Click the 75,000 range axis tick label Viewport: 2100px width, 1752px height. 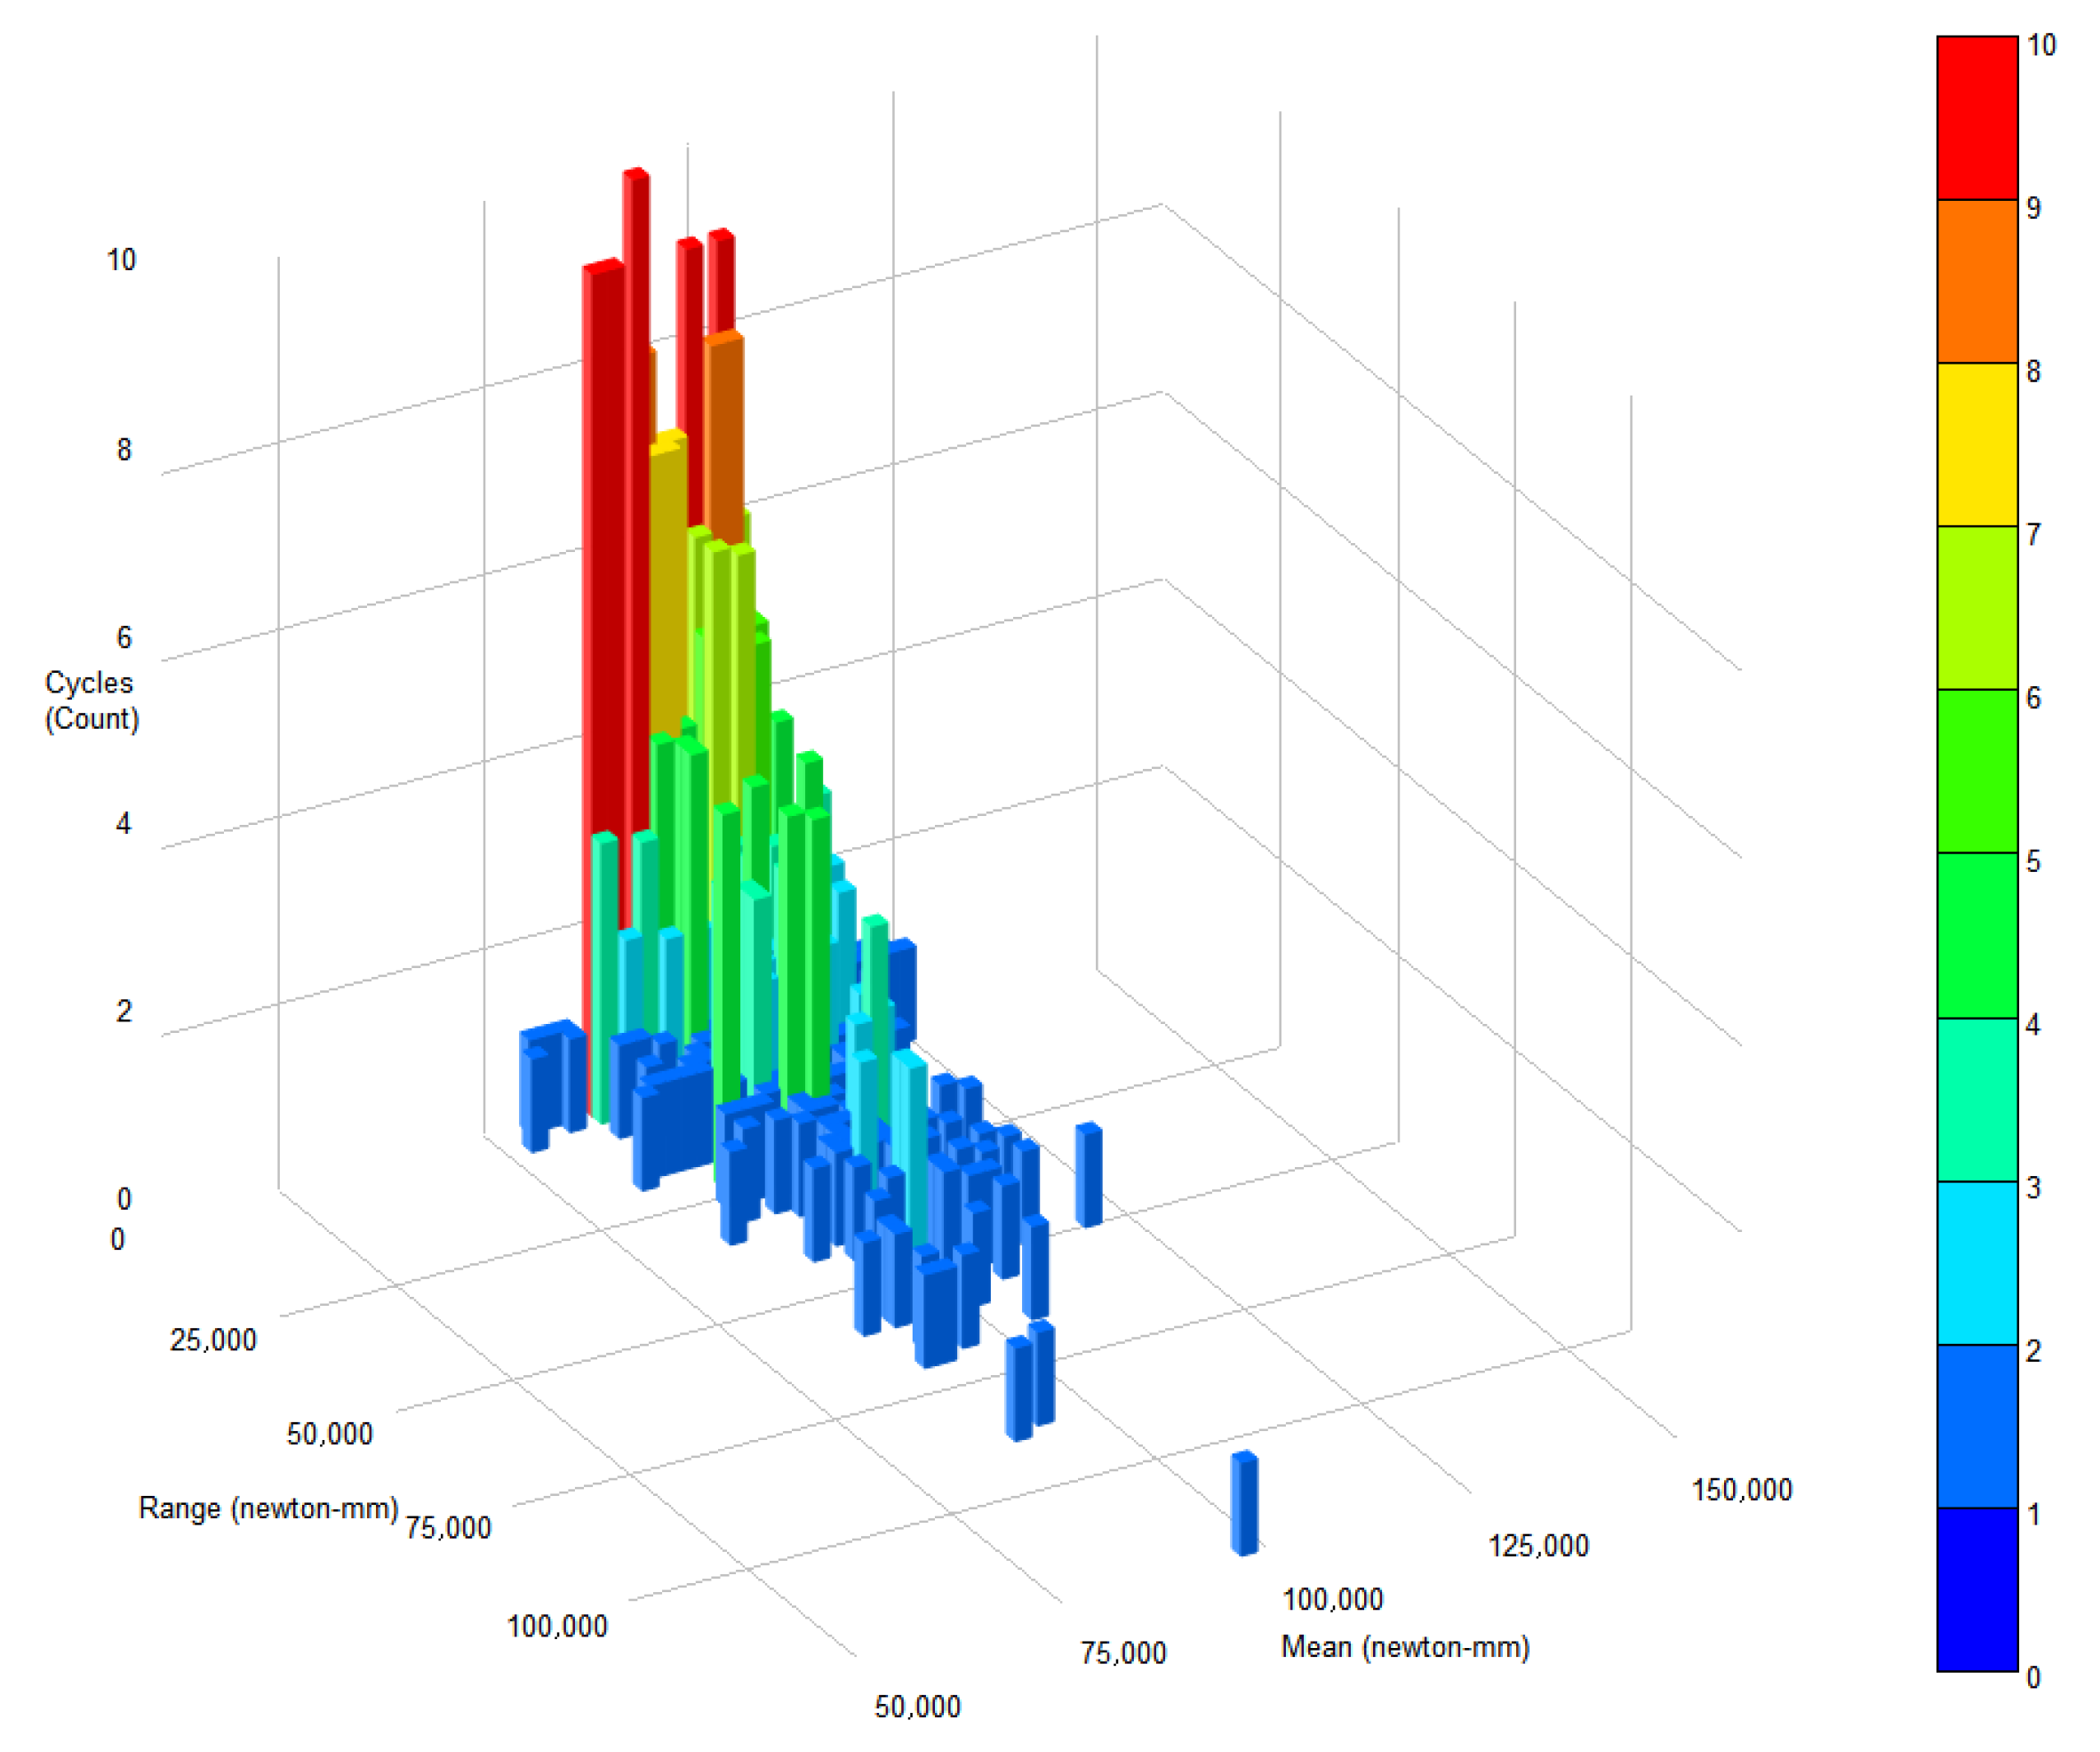point(448,1528)
